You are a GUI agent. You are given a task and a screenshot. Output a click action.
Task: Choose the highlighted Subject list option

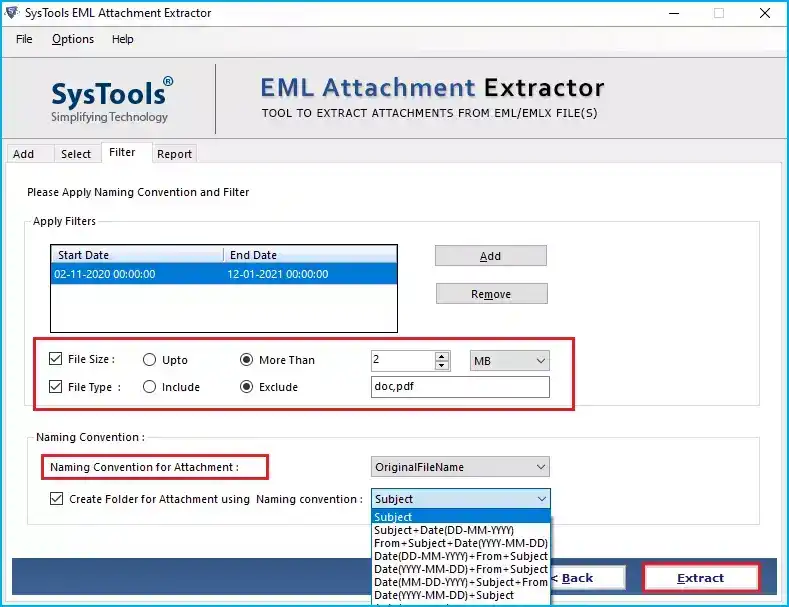461,517
